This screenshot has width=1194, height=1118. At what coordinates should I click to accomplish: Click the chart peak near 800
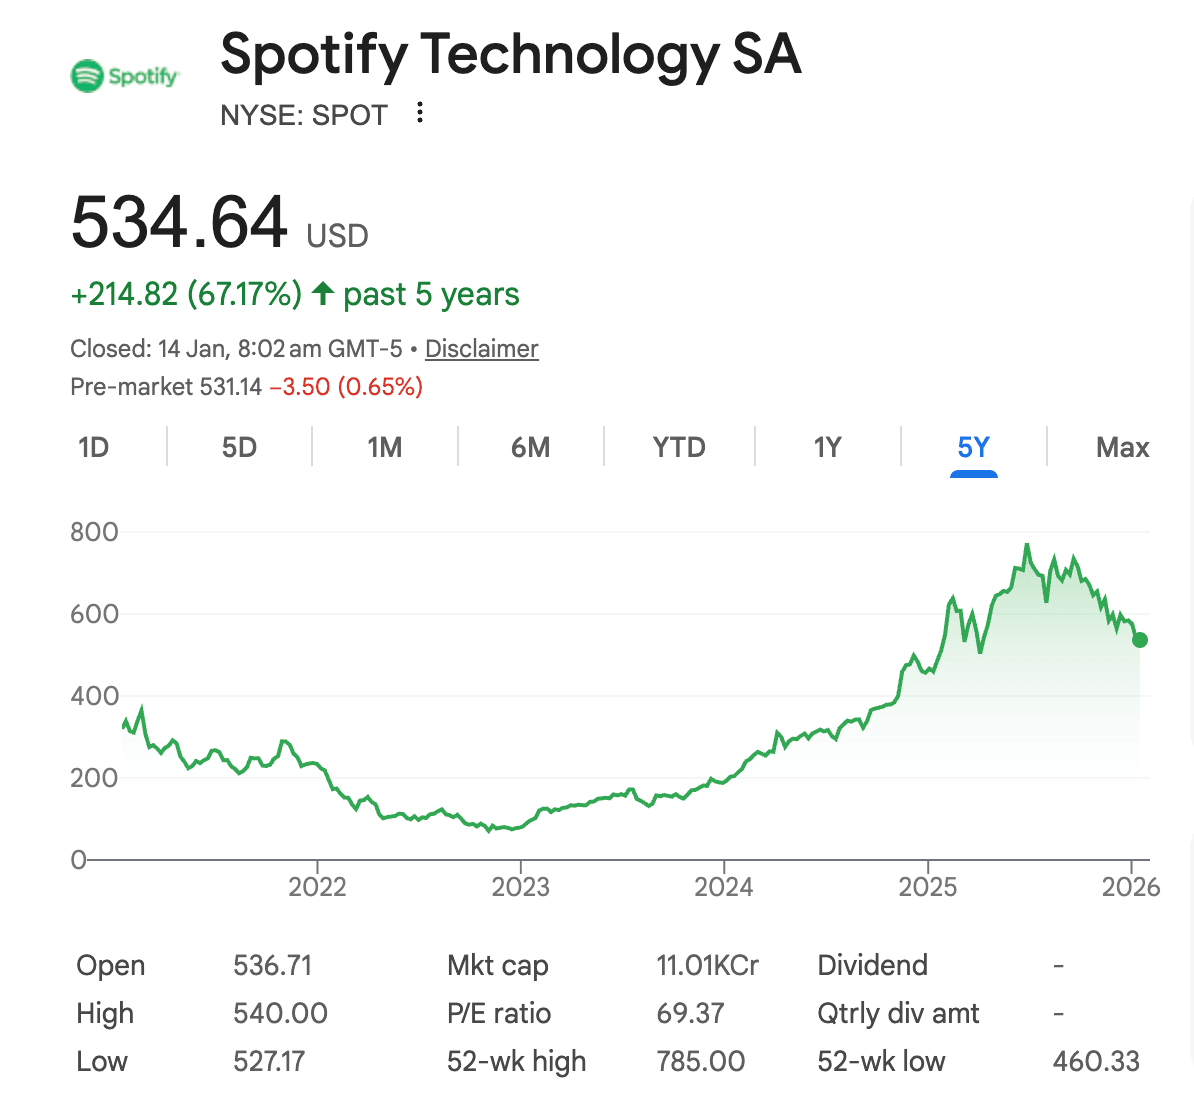(x=1026, y=546)
